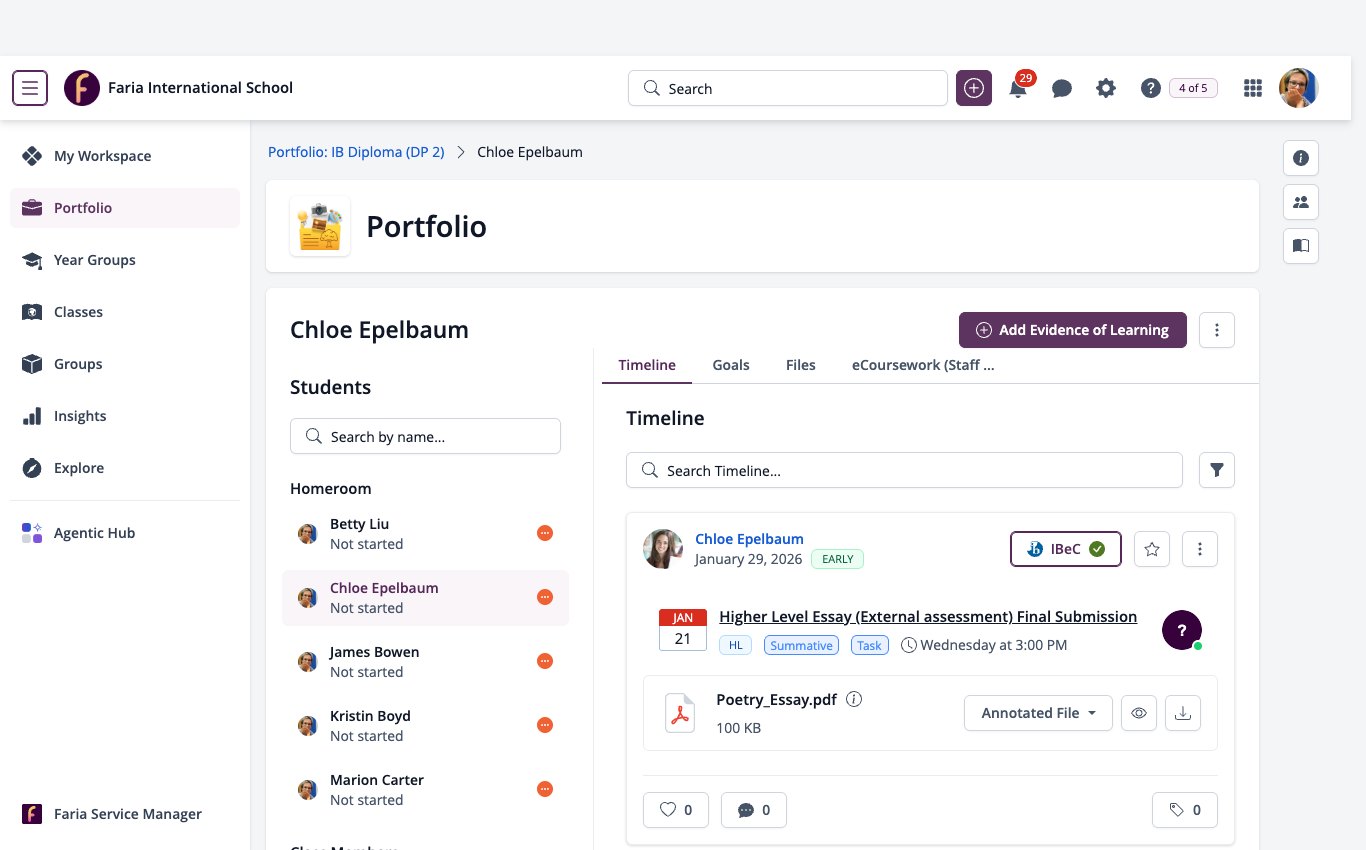
Task: Click Add Evidence of Learning button
Action: click(x=1073, y=330)
